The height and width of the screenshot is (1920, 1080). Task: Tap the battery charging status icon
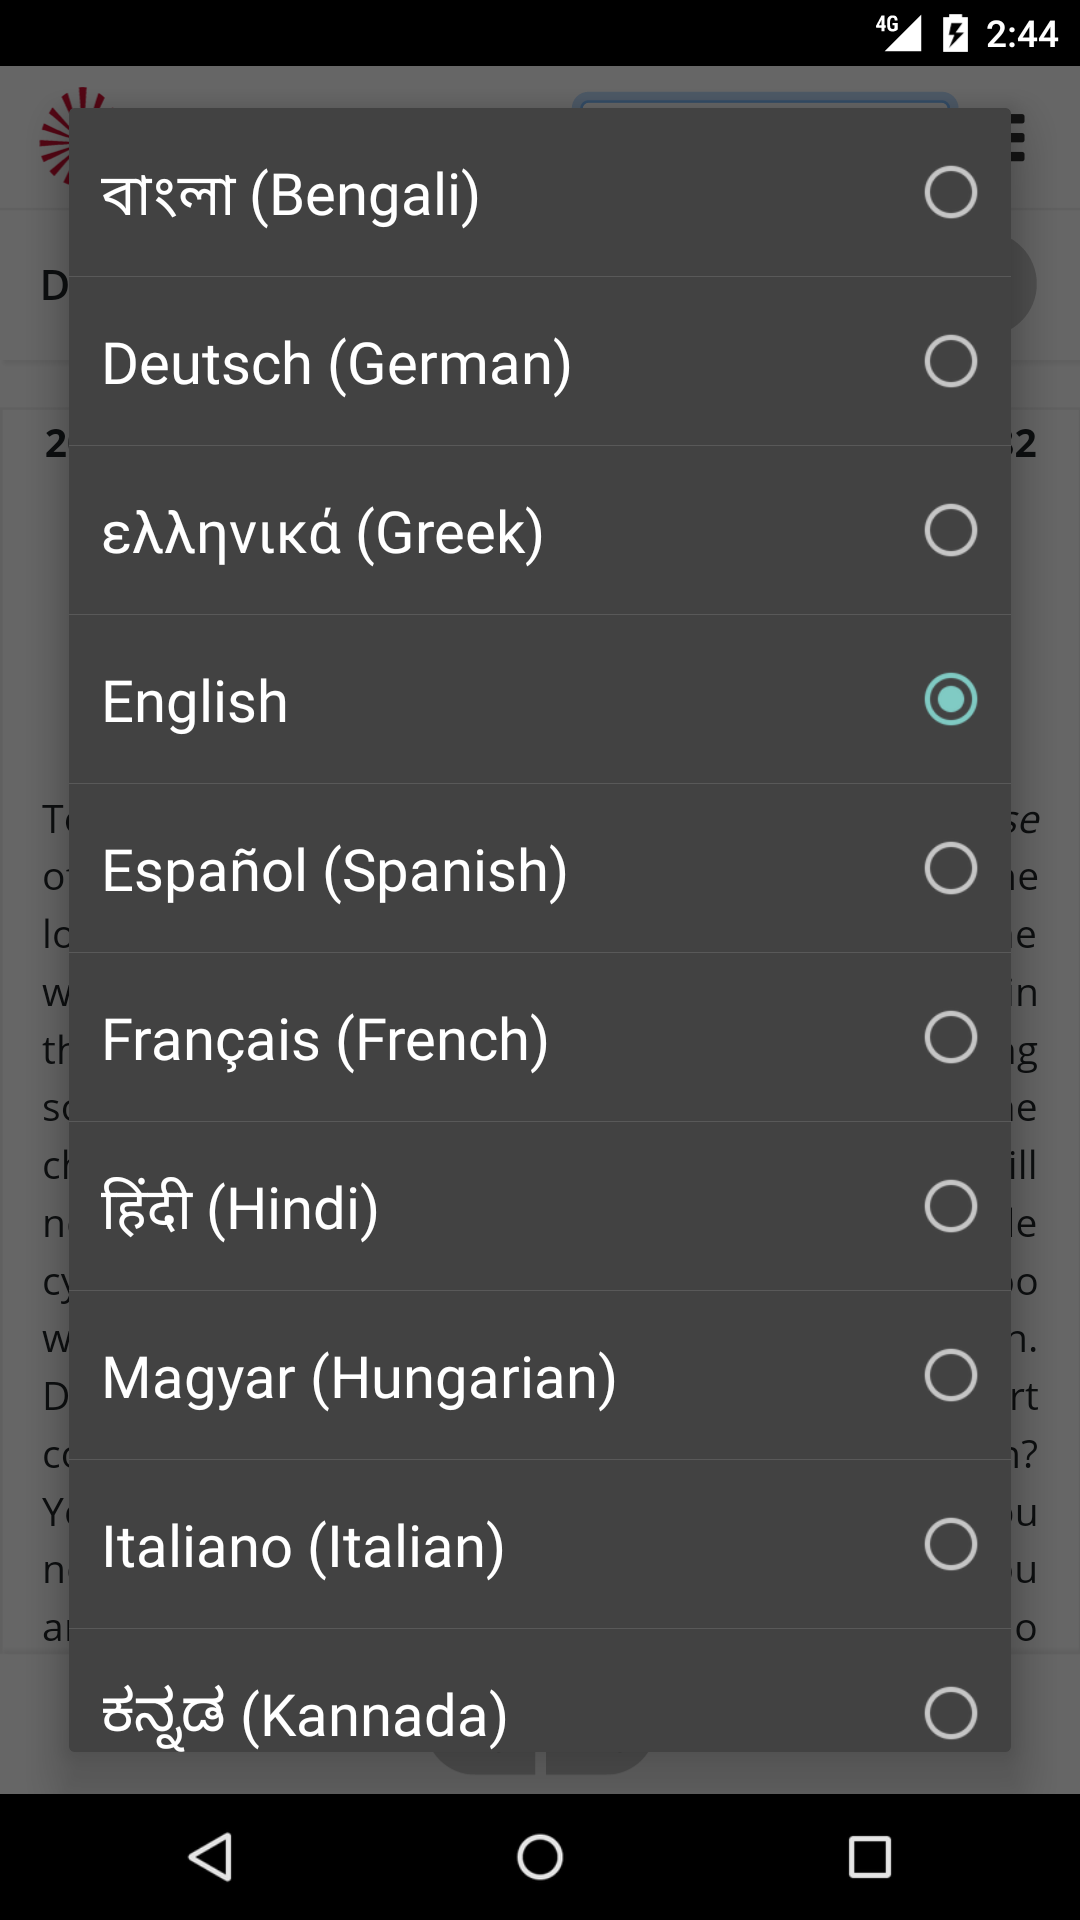click(955, 33)
